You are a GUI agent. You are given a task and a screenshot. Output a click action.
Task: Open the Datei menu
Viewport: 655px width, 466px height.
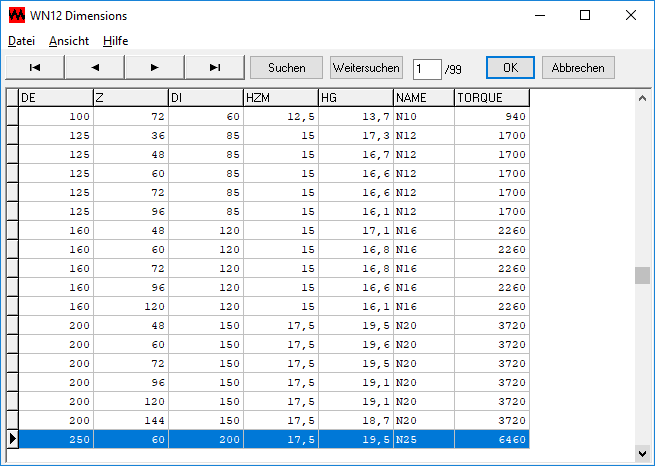21,41
